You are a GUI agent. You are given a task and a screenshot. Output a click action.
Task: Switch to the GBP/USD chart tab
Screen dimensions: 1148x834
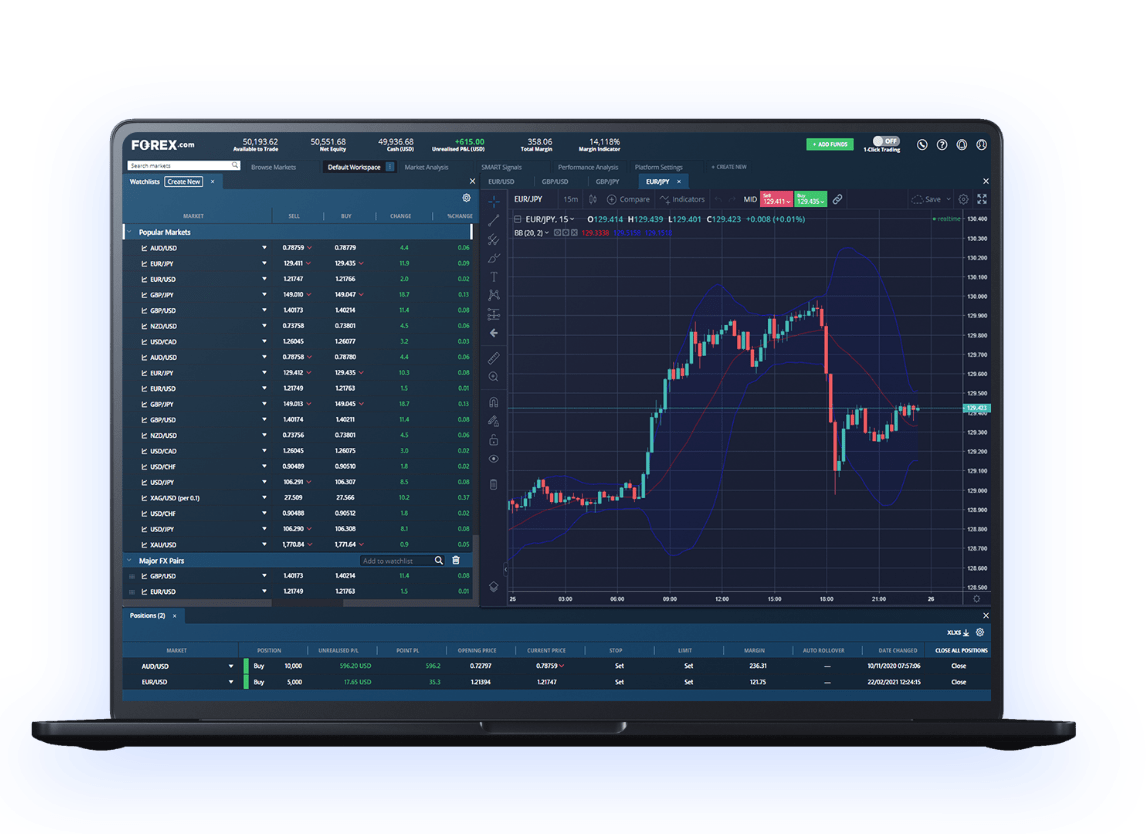tap(555, 181)
